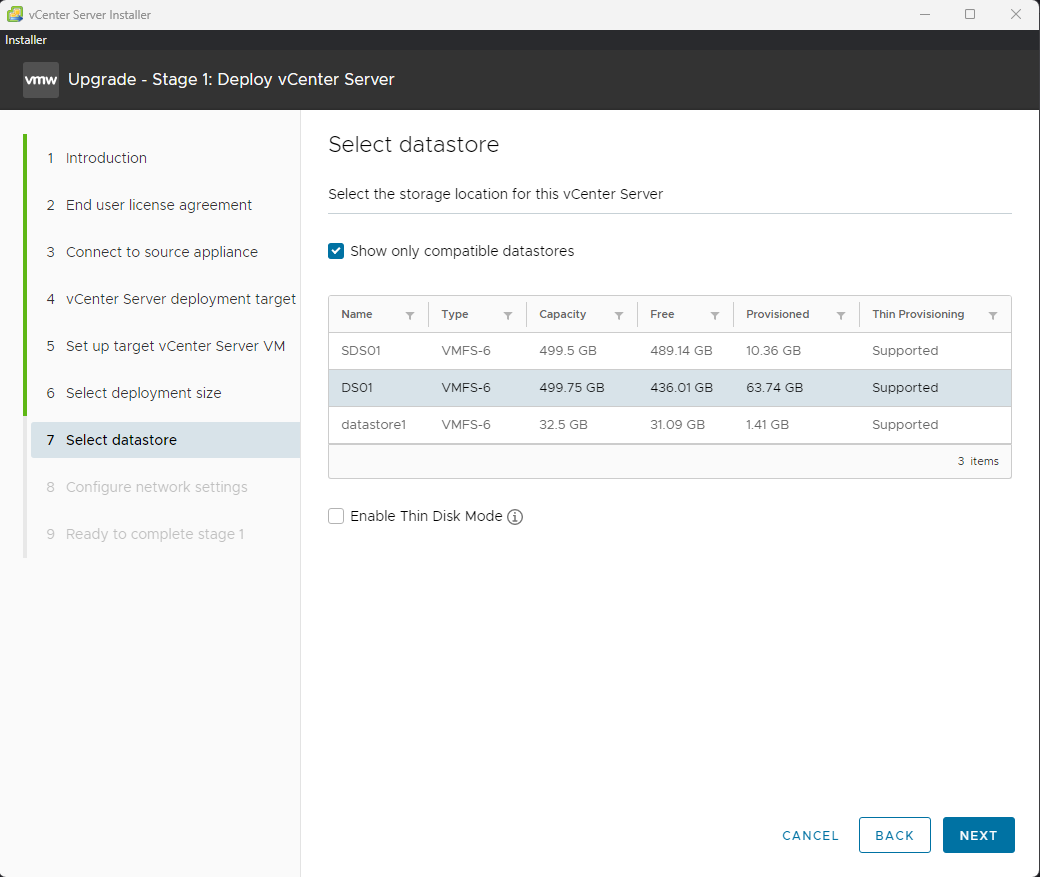This screenshot has height=877, width=1040.
Task: Click the Capacity column filter icon
Action: pyautogui.click(x=619, y=315)
